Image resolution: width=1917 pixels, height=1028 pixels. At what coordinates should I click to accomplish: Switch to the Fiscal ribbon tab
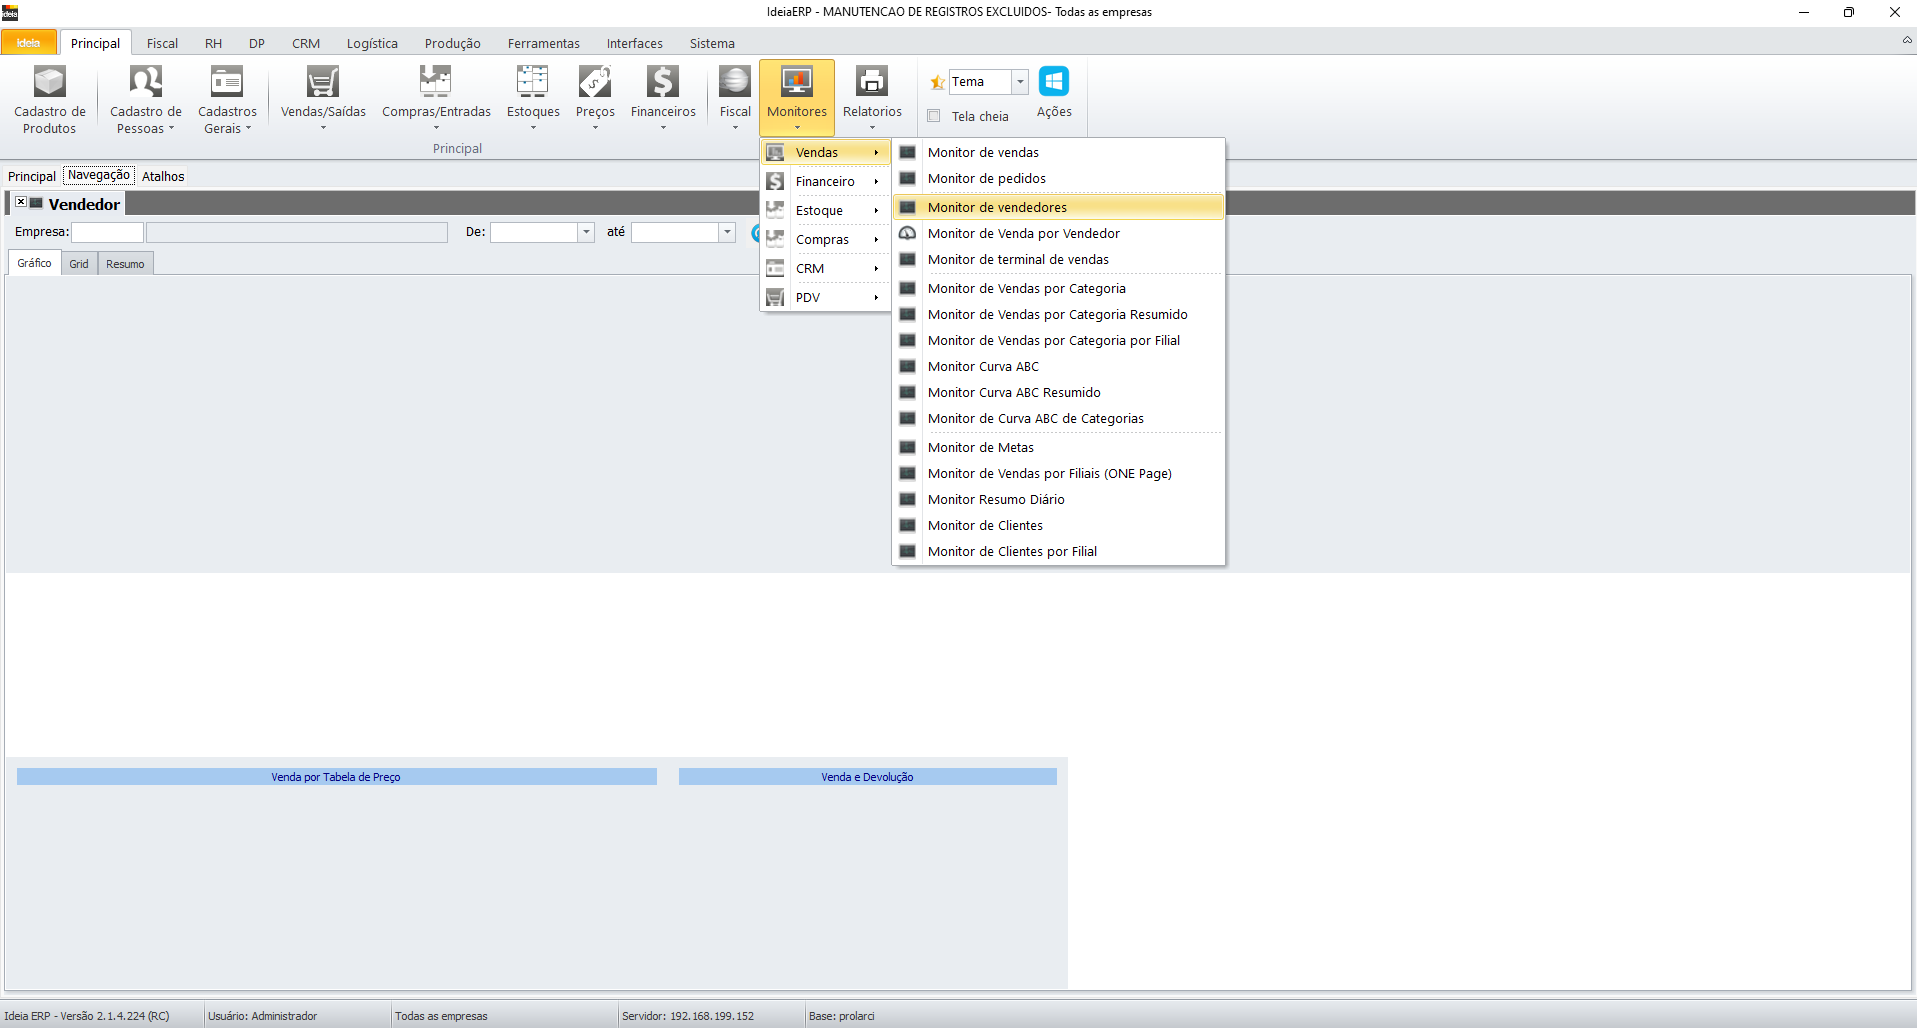162,43
